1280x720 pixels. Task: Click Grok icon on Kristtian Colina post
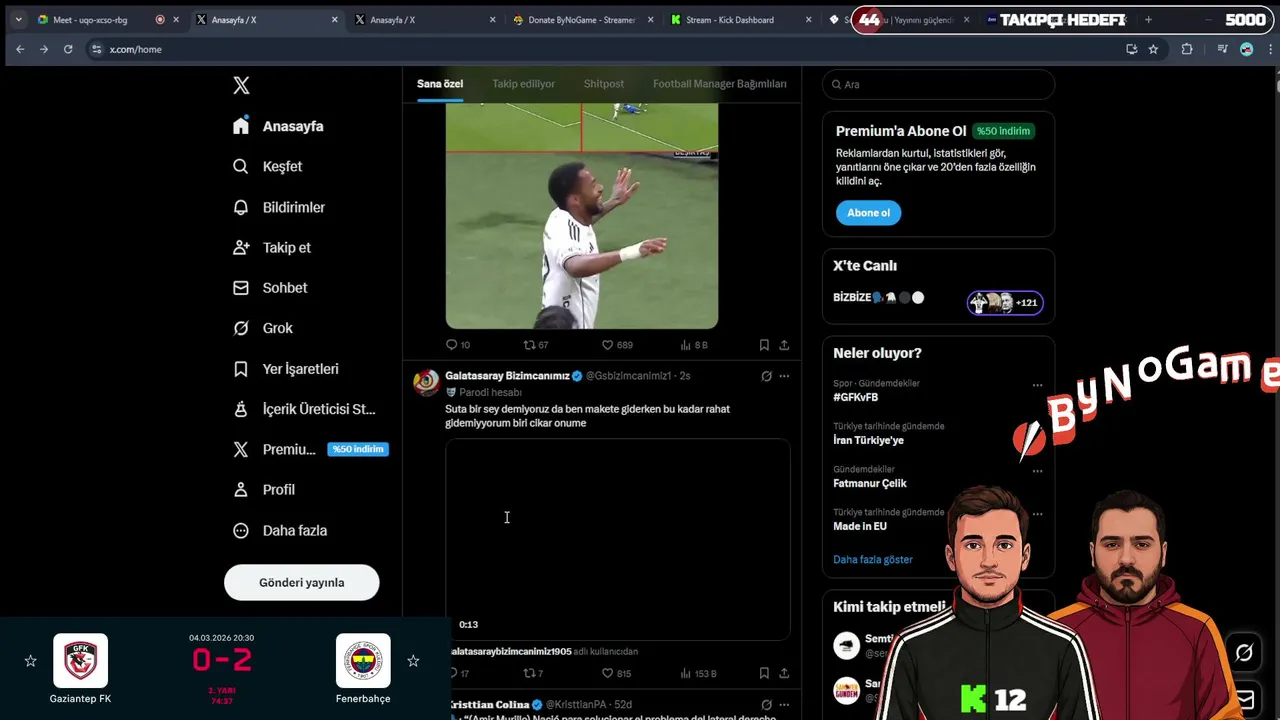click(x=766, y=705)
